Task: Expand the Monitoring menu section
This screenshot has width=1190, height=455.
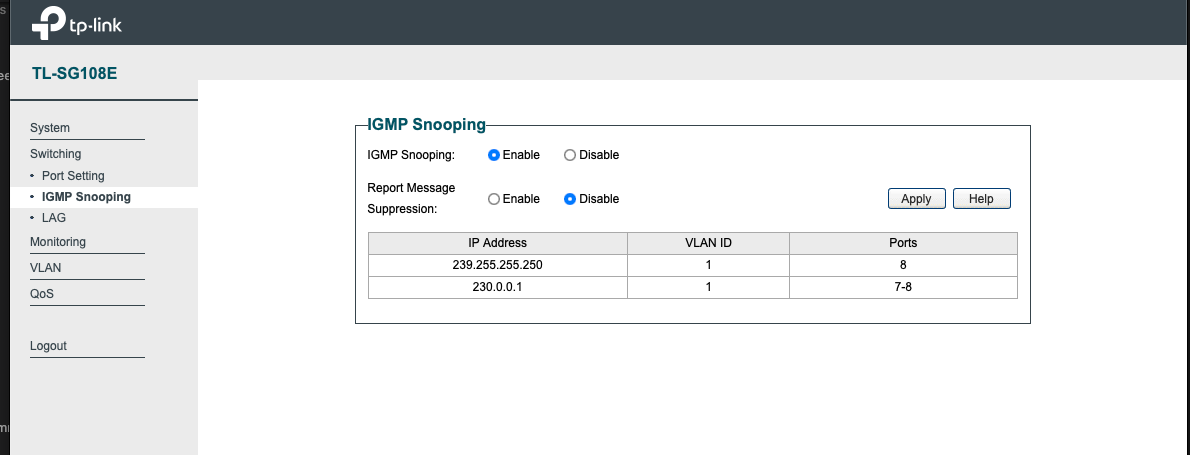Action: (x=58, y=242)
